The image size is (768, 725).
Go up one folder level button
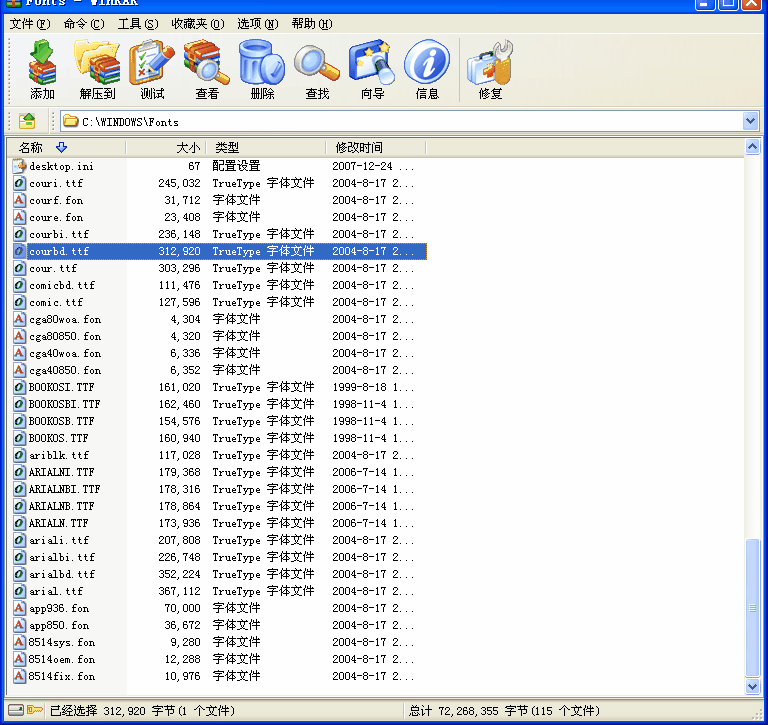(x=28, y=121)
